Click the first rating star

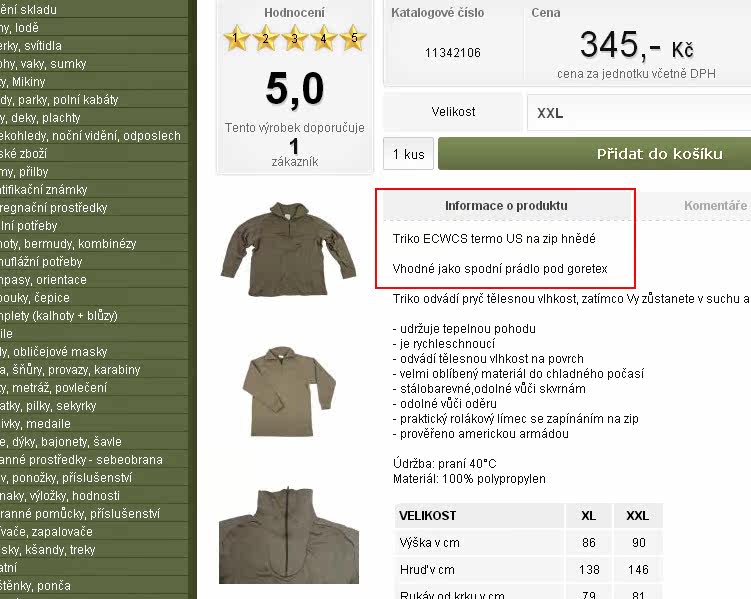[x=236, y=38]
